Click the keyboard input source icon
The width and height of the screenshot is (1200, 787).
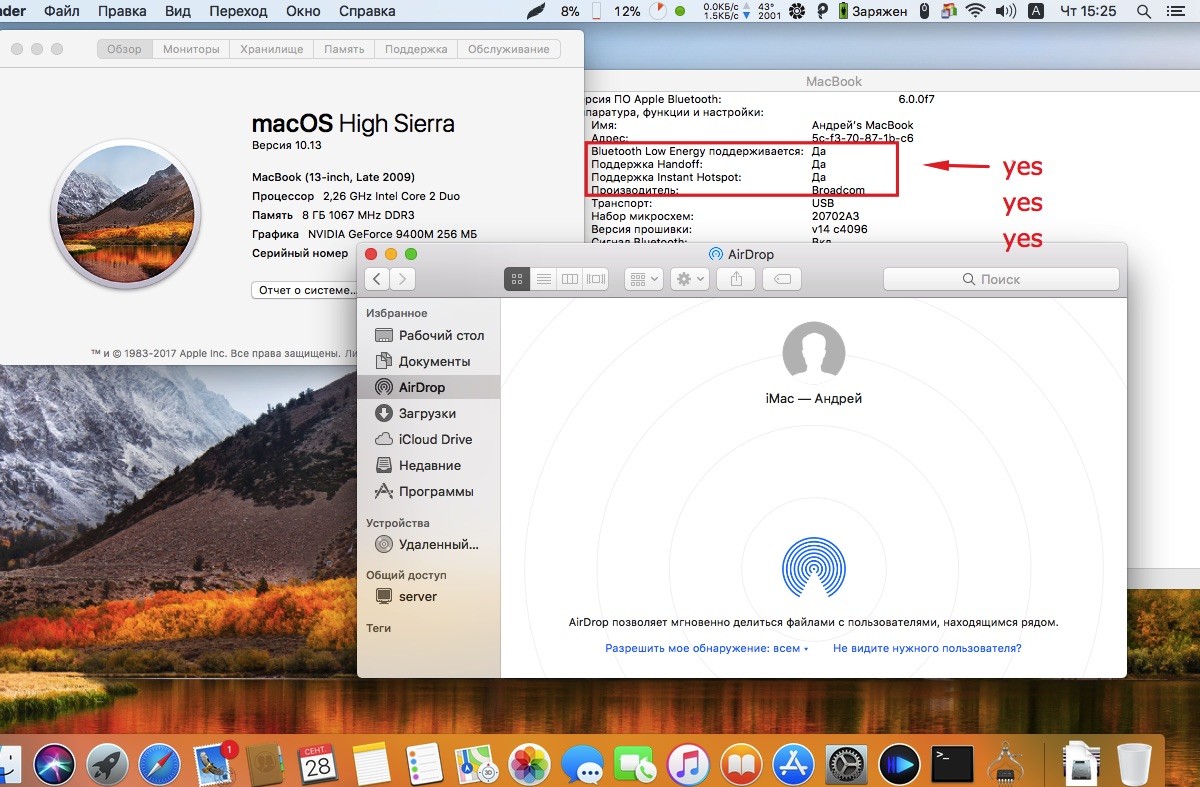point(1035,12)
